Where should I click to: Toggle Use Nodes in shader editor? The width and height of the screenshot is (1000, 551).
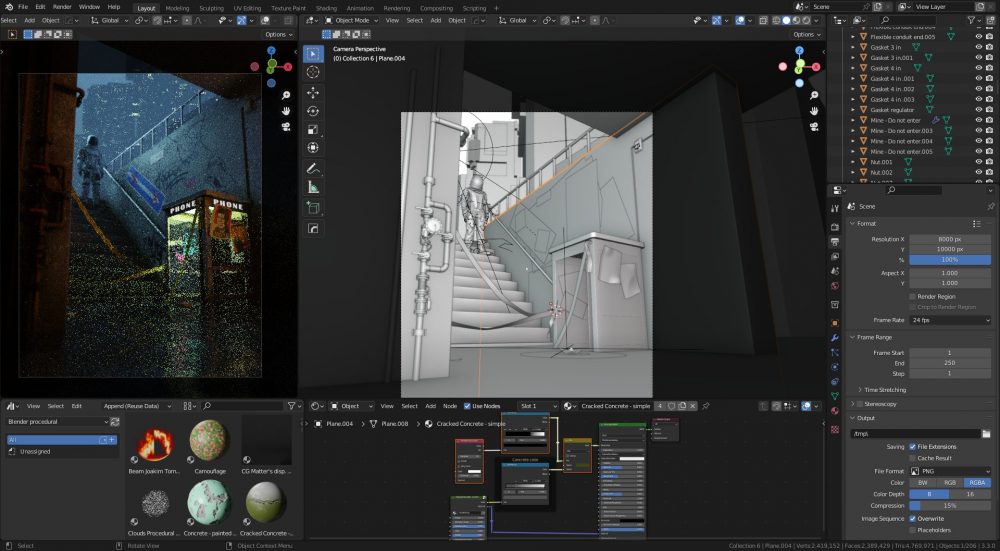(467, 406)
